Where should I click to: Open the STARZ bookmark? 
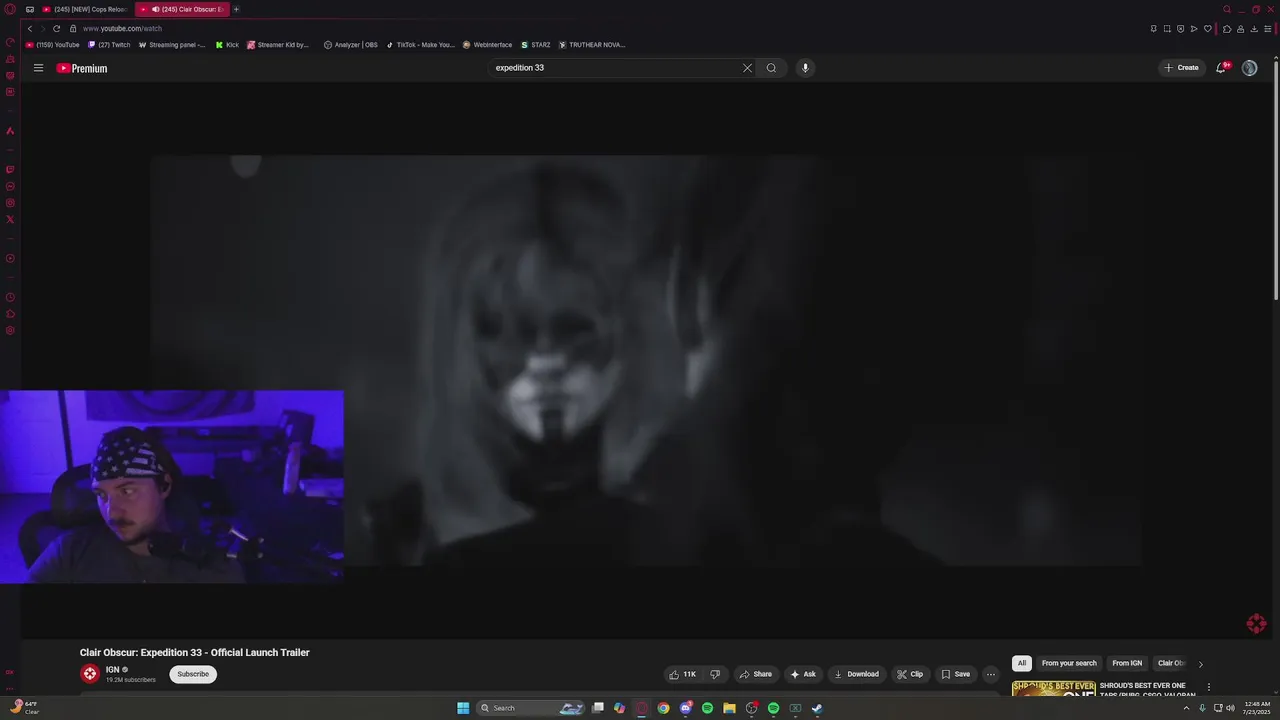coord(535,45)
